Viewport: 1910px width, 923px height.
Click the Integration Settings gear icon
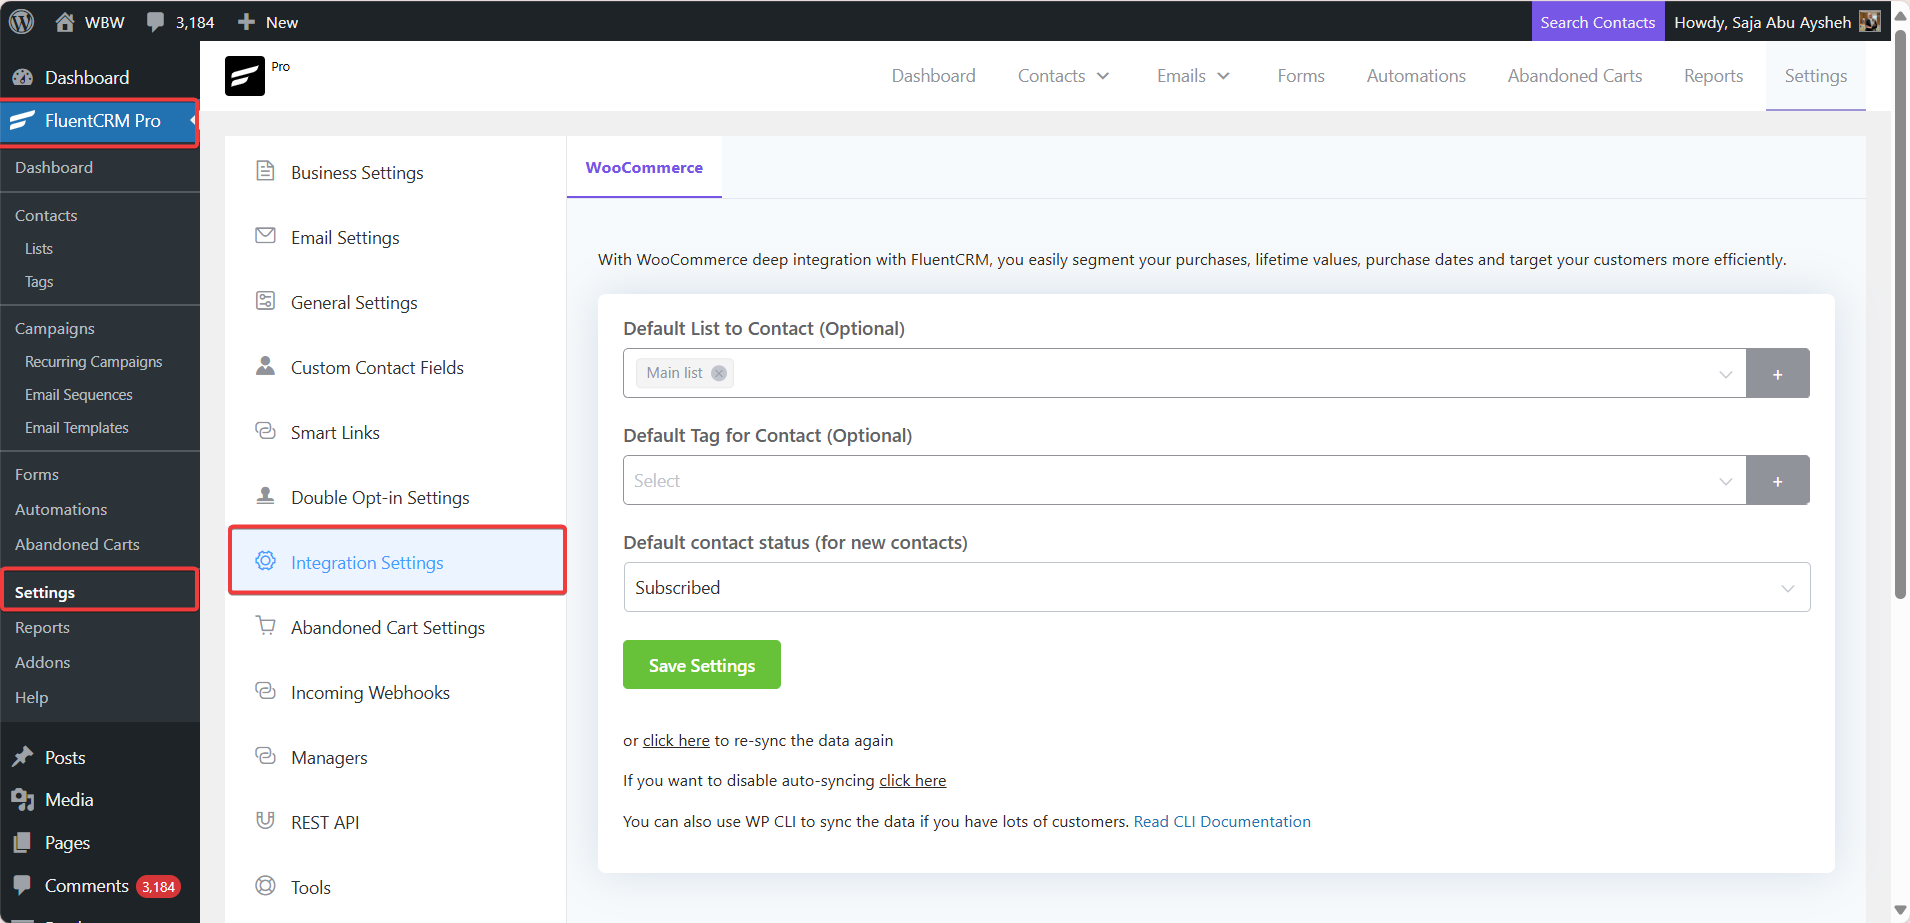(265, 561)
